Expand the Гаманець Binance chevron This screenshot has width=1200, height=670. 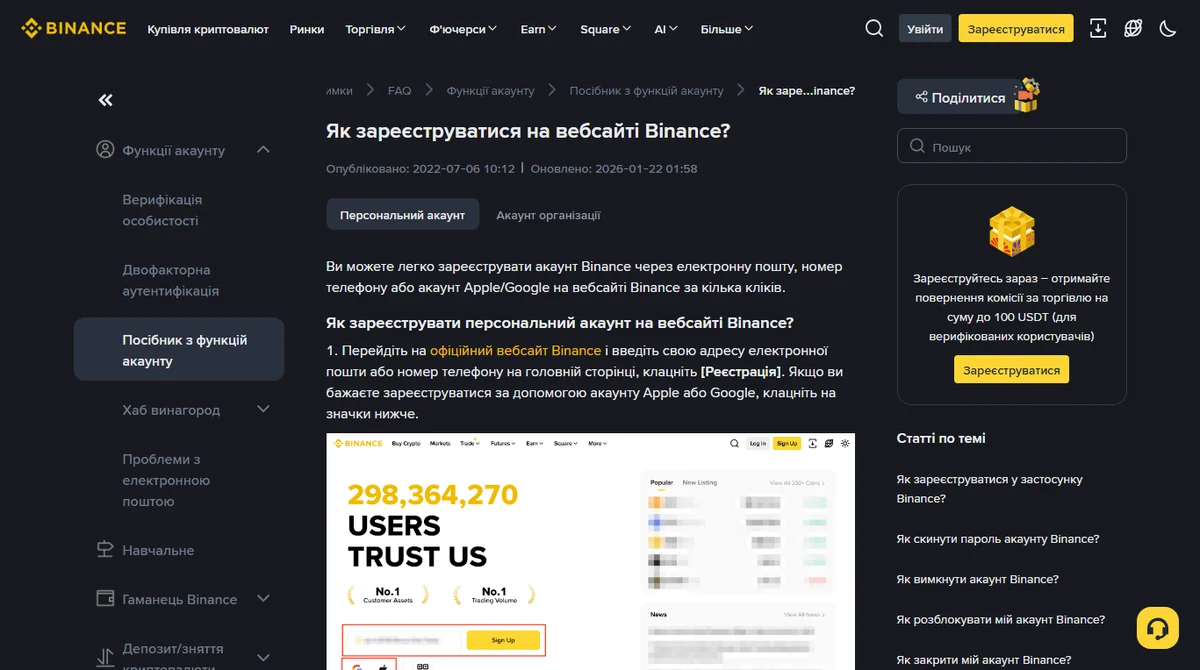tap(264, 599)
